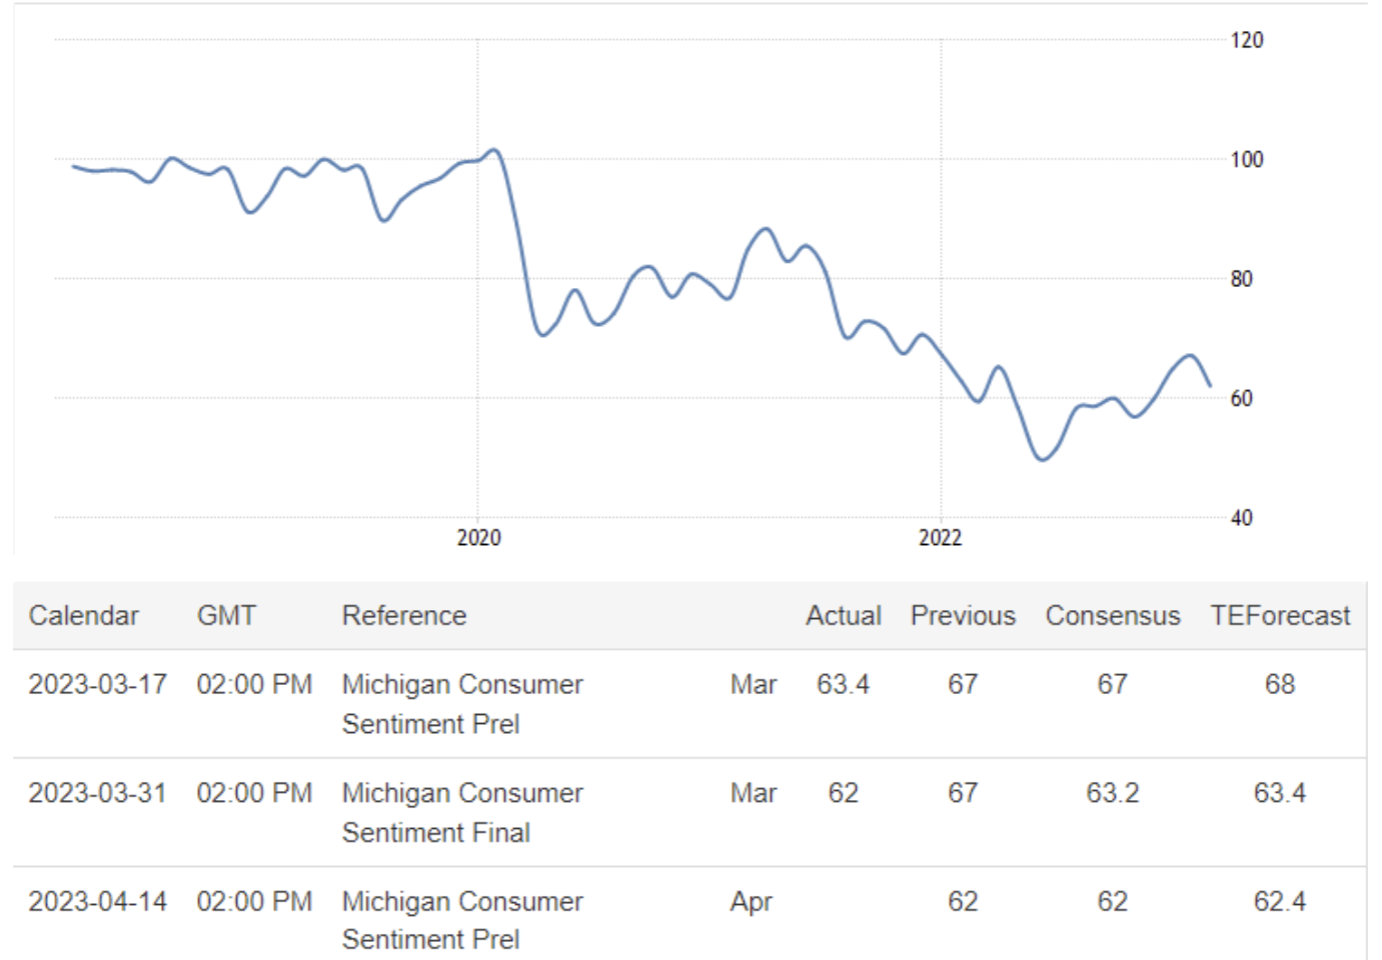Click the 63.2 Consensus value
1382x960 pixels.
1112,793
